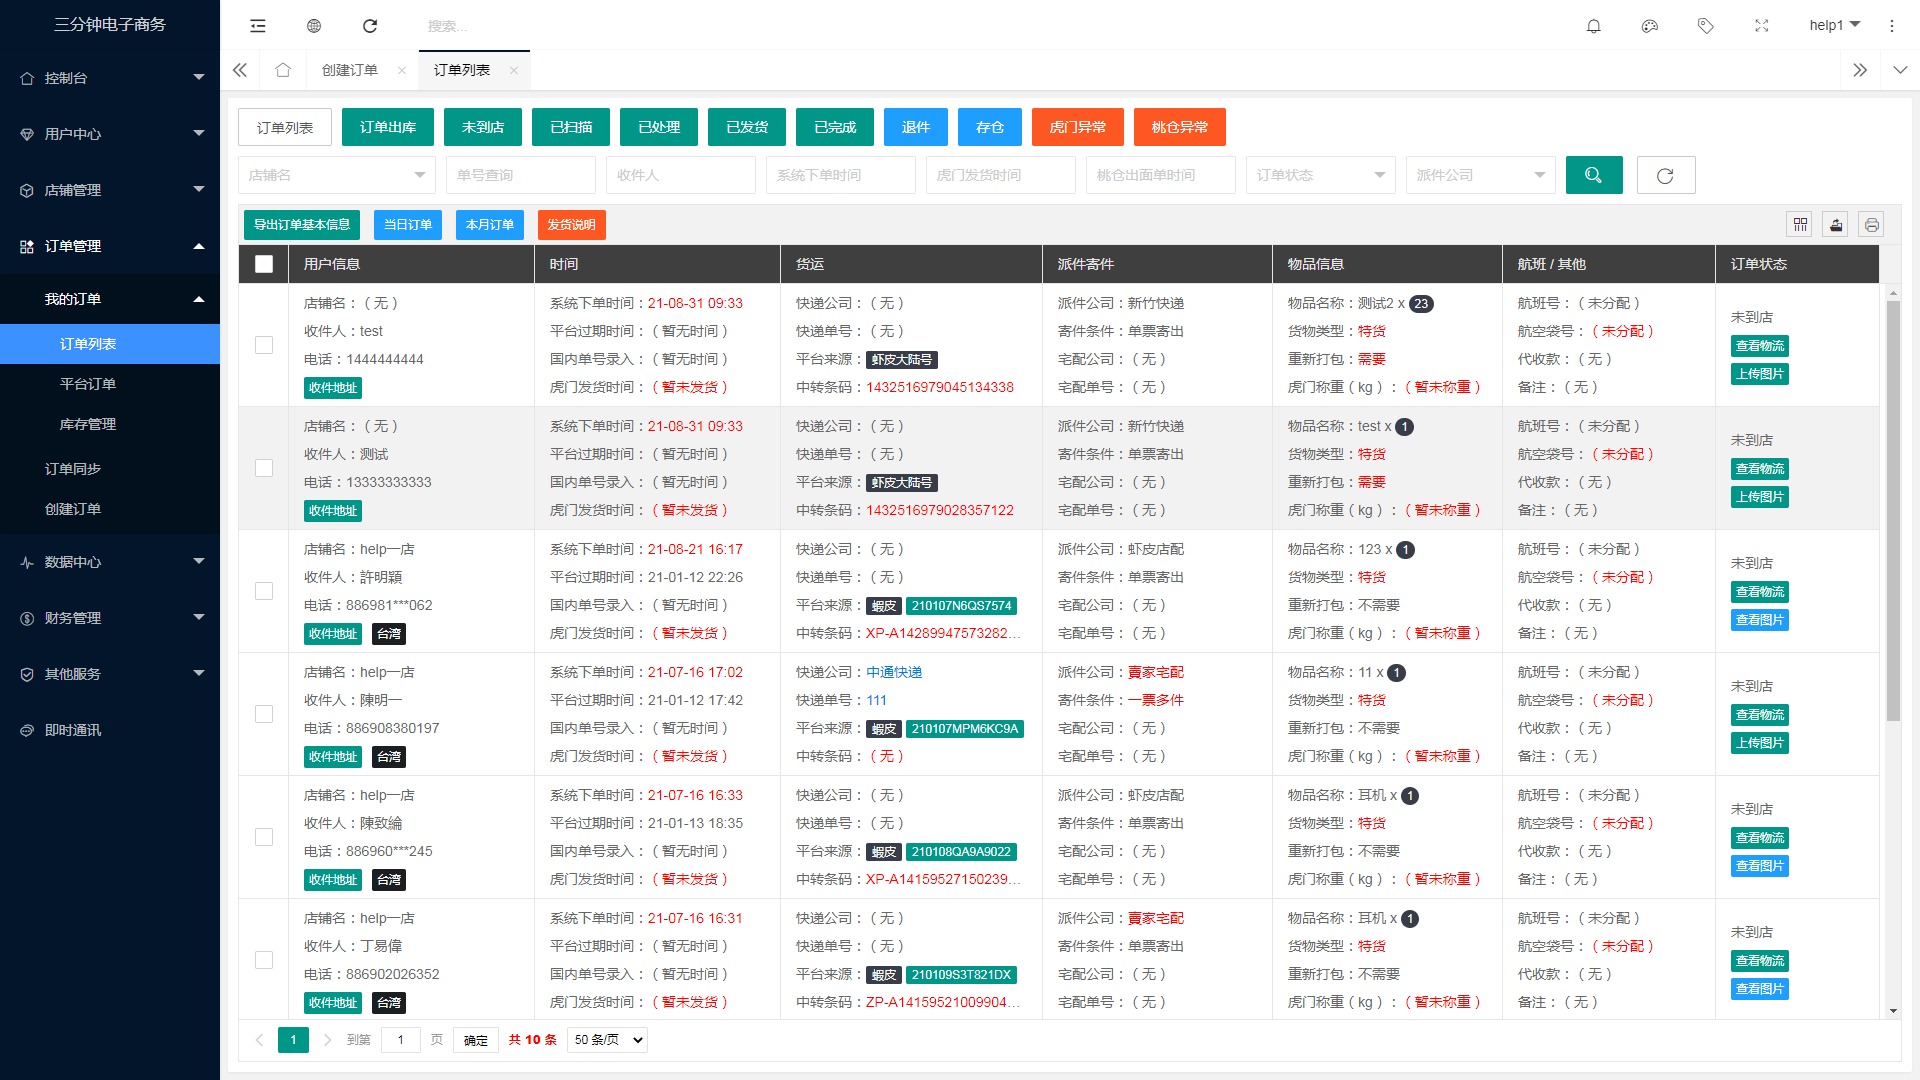
Task: Open the column filter grid icon
Action: pyautogui.click(x=1800, y=225)
